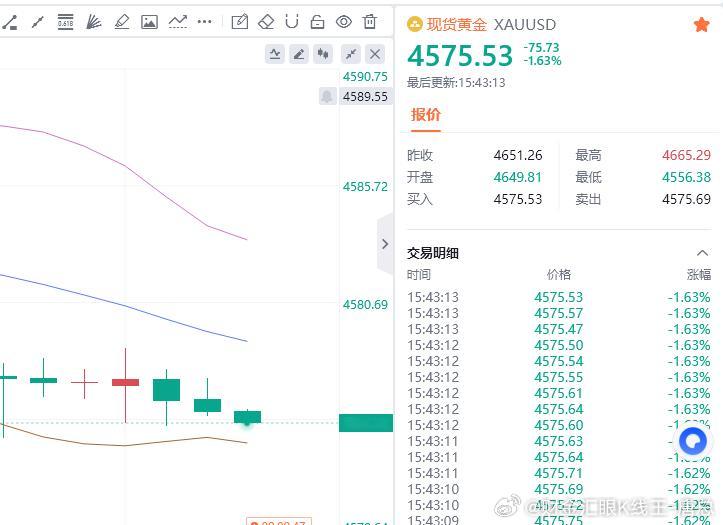Select the trade row priced 4575.57
Image resolution: width=723 pixels, height=525 pixels.
tap(559, 313)
